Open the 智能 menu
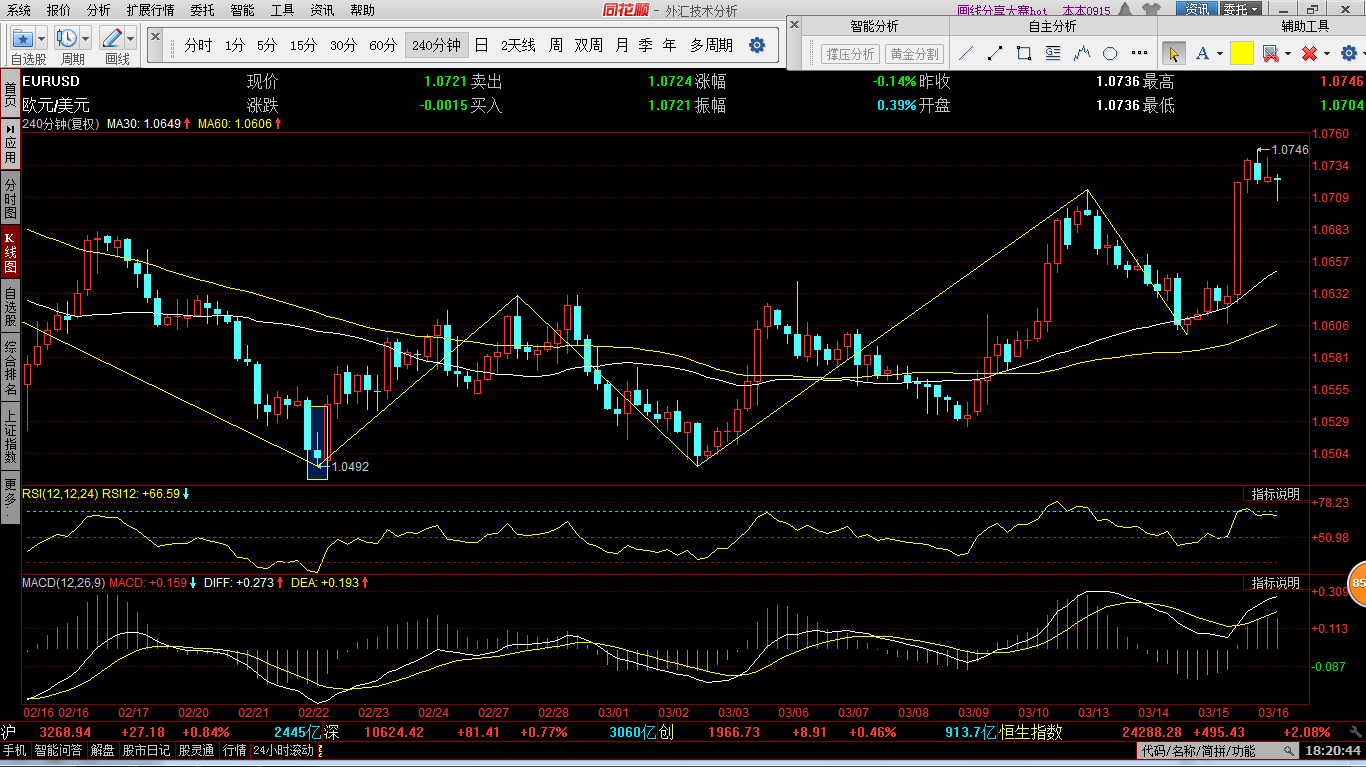Image resolution: width=1366 pixels, height=767 pixels. [x=242, y=10]
